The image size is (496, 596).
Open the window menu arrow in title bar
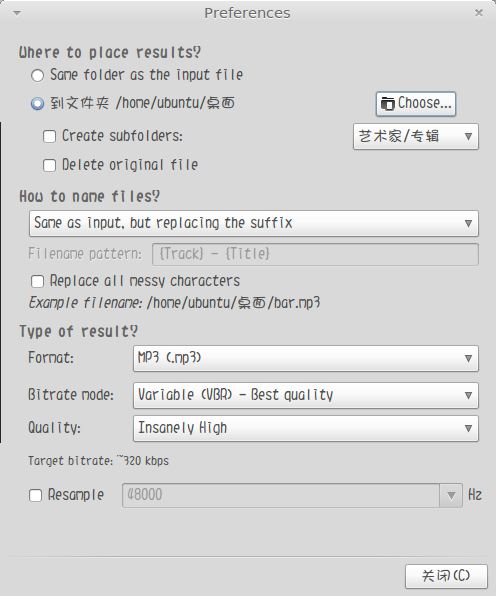click(x=17, y=13)
